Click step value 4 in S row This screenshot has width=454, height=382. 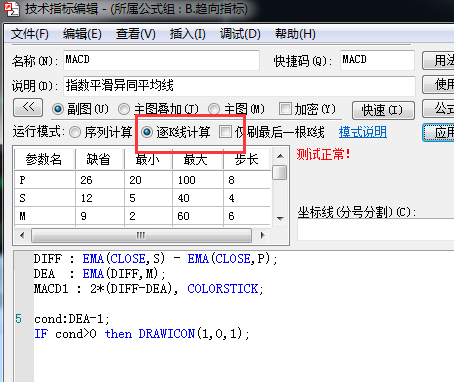[x=247, y=198]
